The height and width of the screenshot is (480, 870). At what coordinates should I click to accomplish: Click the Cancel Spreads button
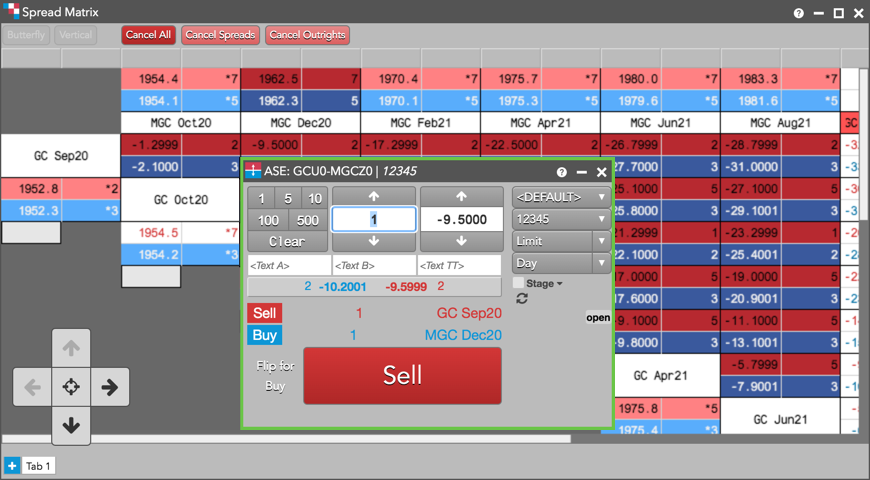coord(220,35)
